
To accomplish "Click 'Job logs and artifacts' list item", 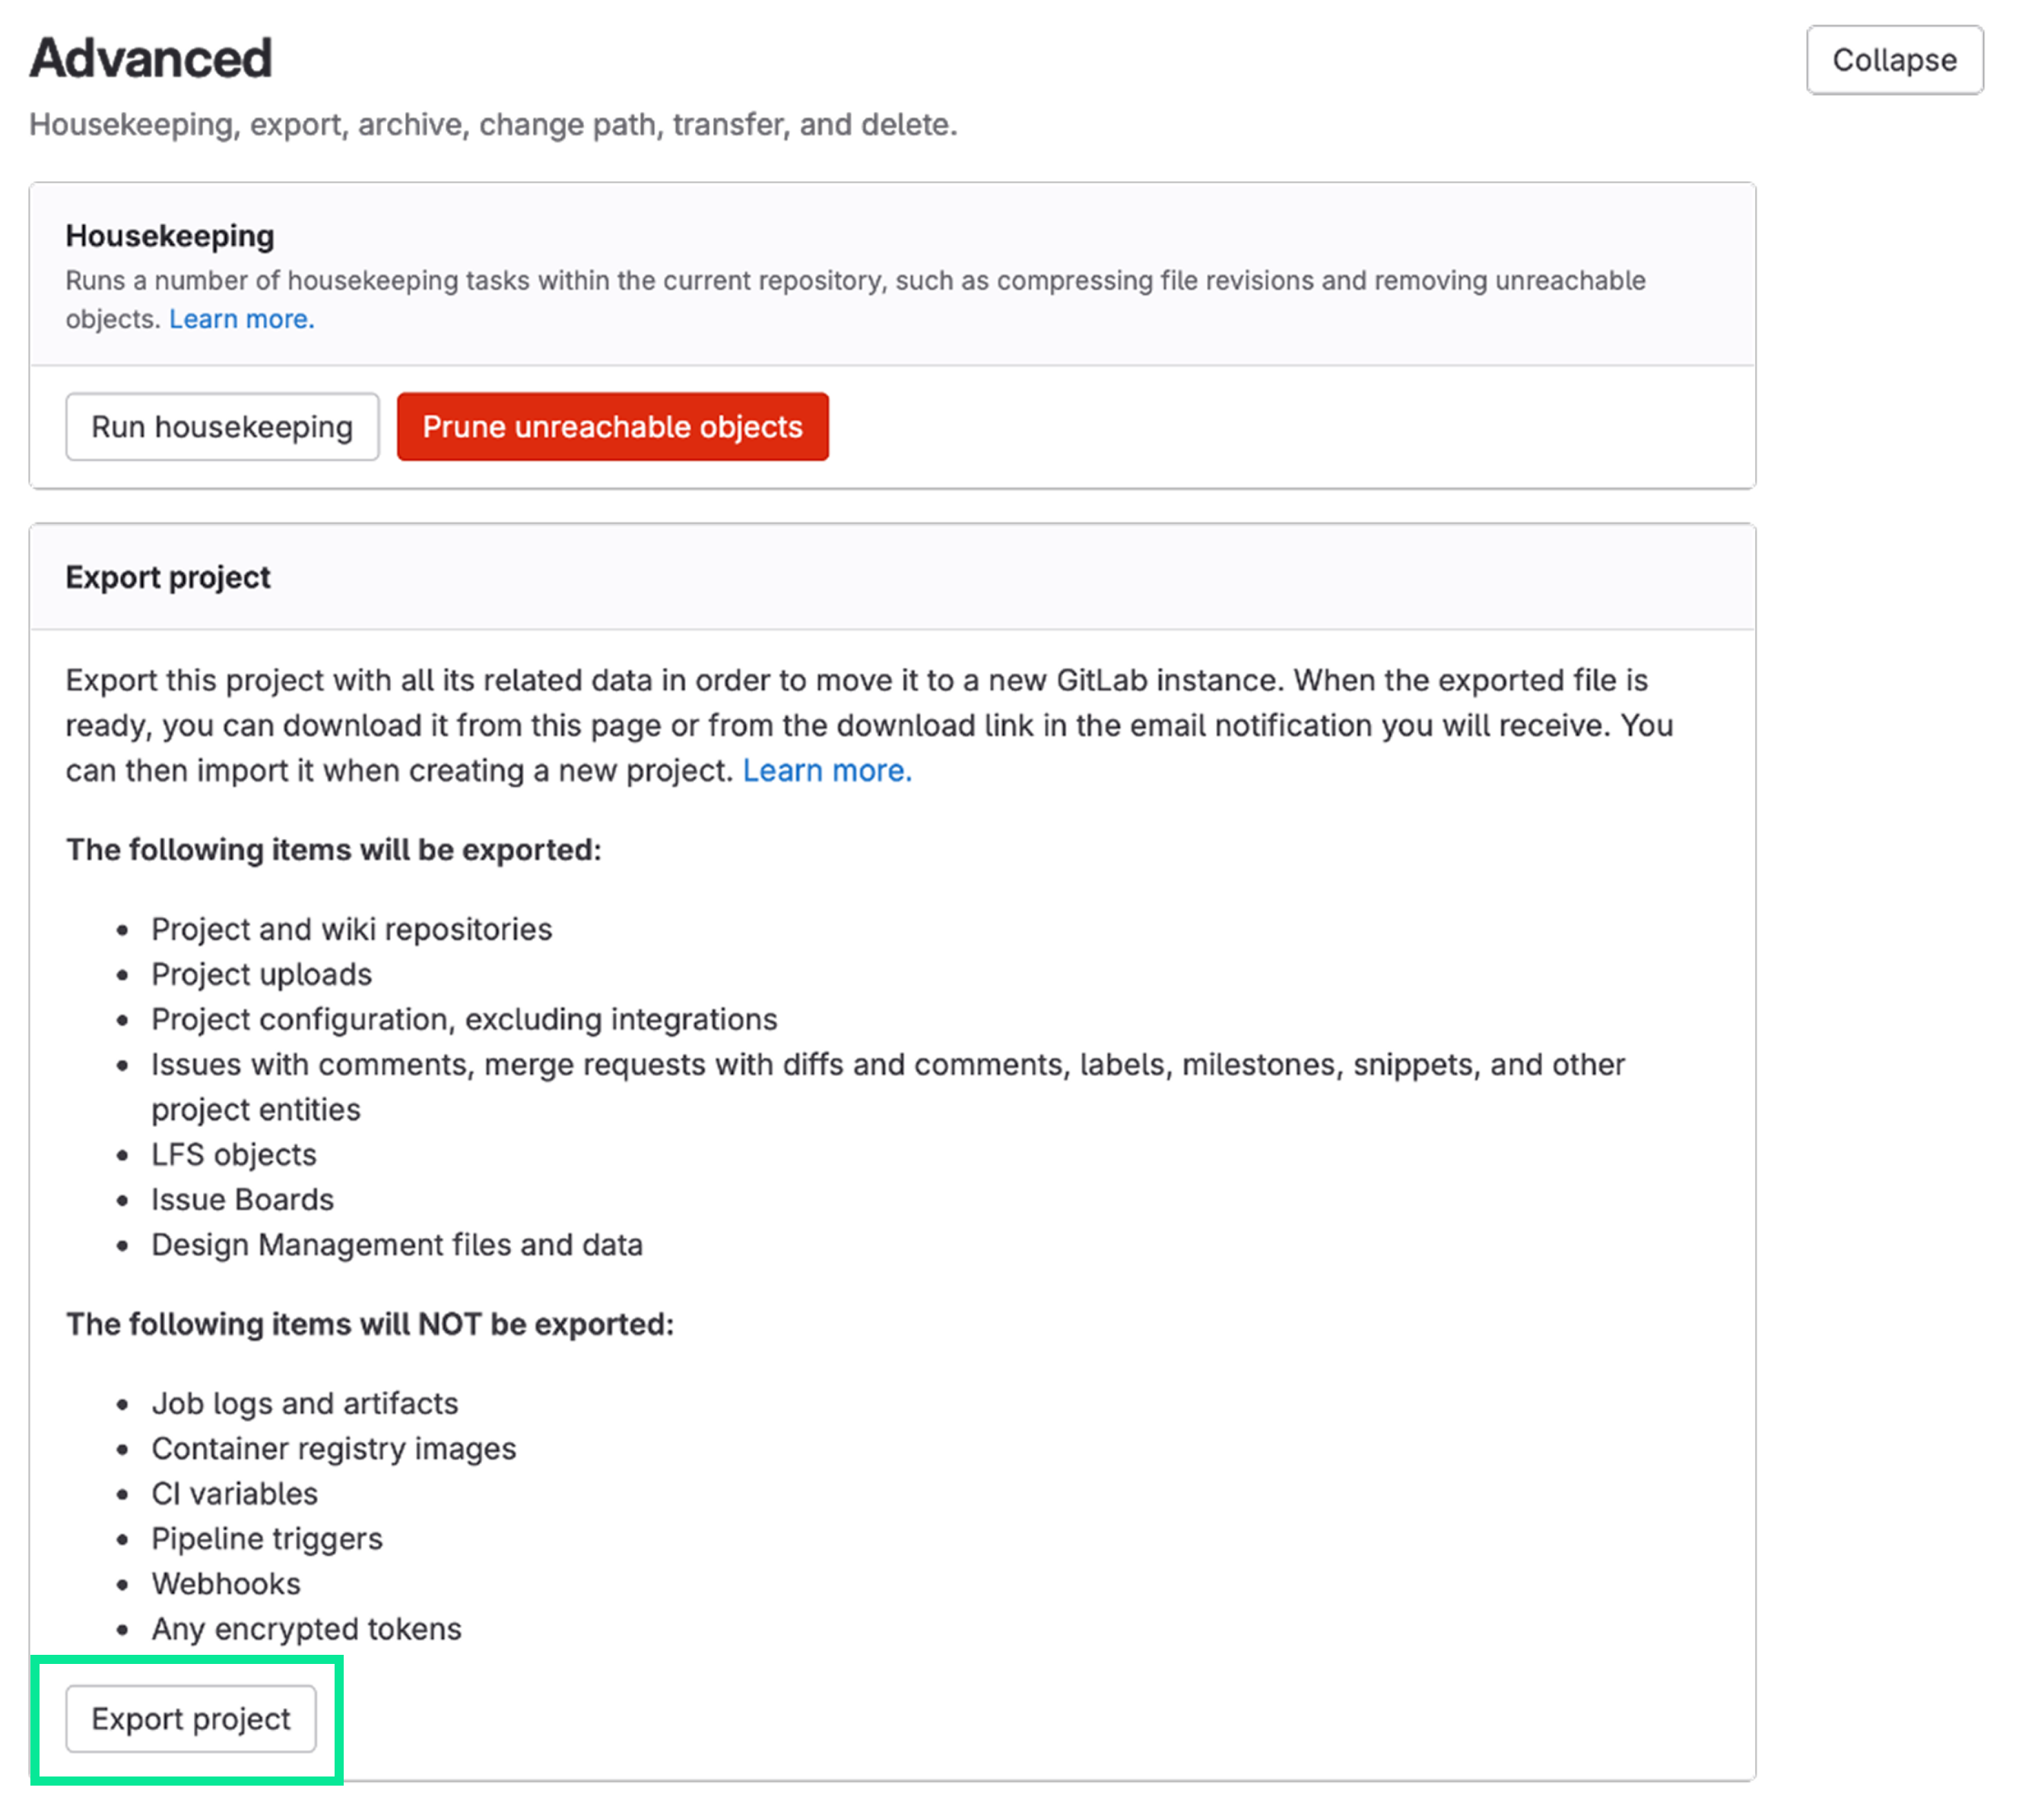I will (305, 1403).
